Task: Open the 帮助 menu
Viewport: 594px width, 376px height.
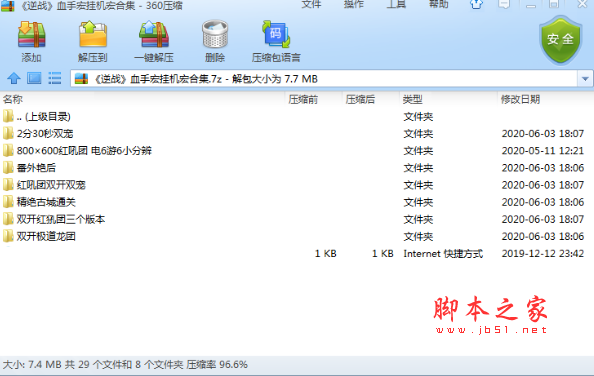Action: coord(439,4)
